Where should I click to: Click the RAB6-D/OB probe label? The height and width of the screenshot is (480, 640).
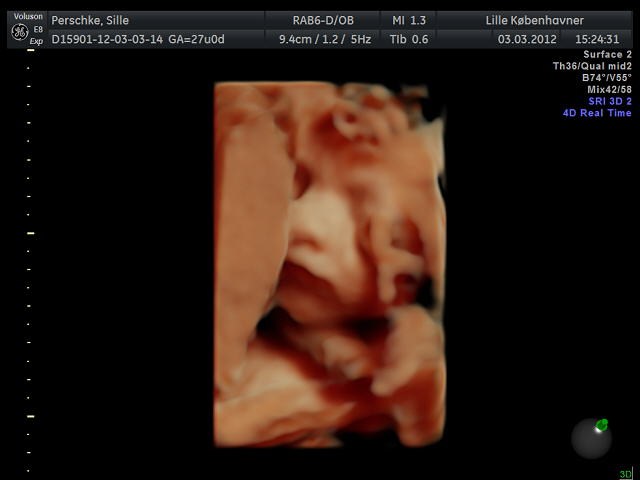[323, 20]
